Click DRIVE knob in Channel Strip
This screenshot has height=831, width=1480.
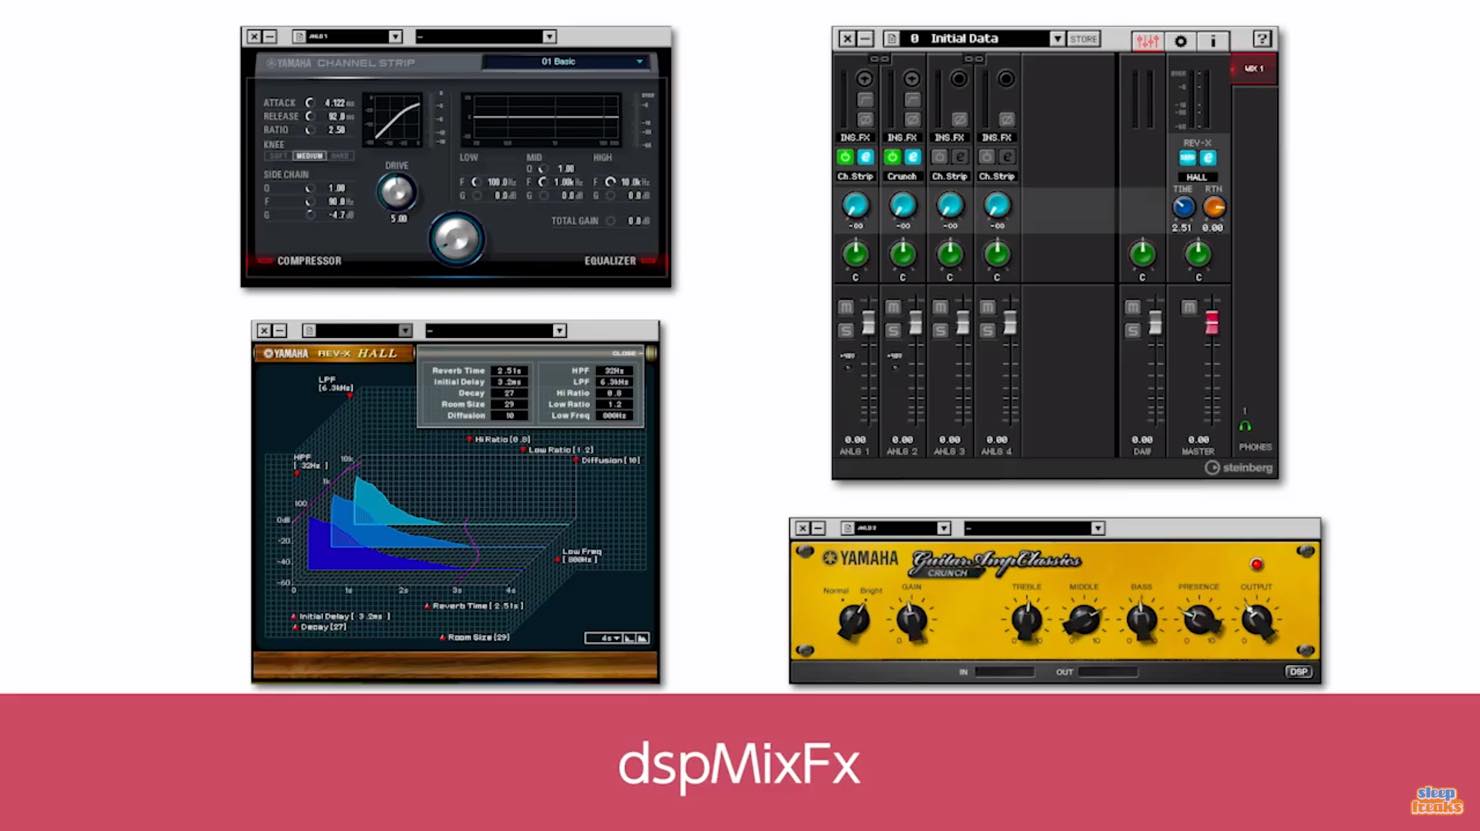[x=396, y=190]
